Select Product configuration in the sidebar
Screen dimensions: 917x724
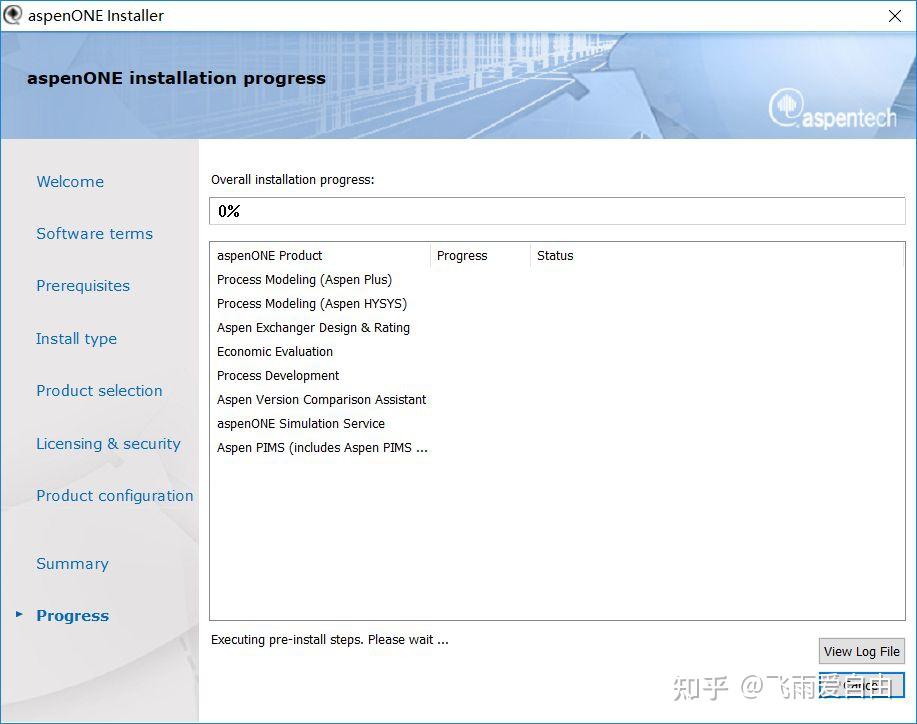click(x=114, y=495)
